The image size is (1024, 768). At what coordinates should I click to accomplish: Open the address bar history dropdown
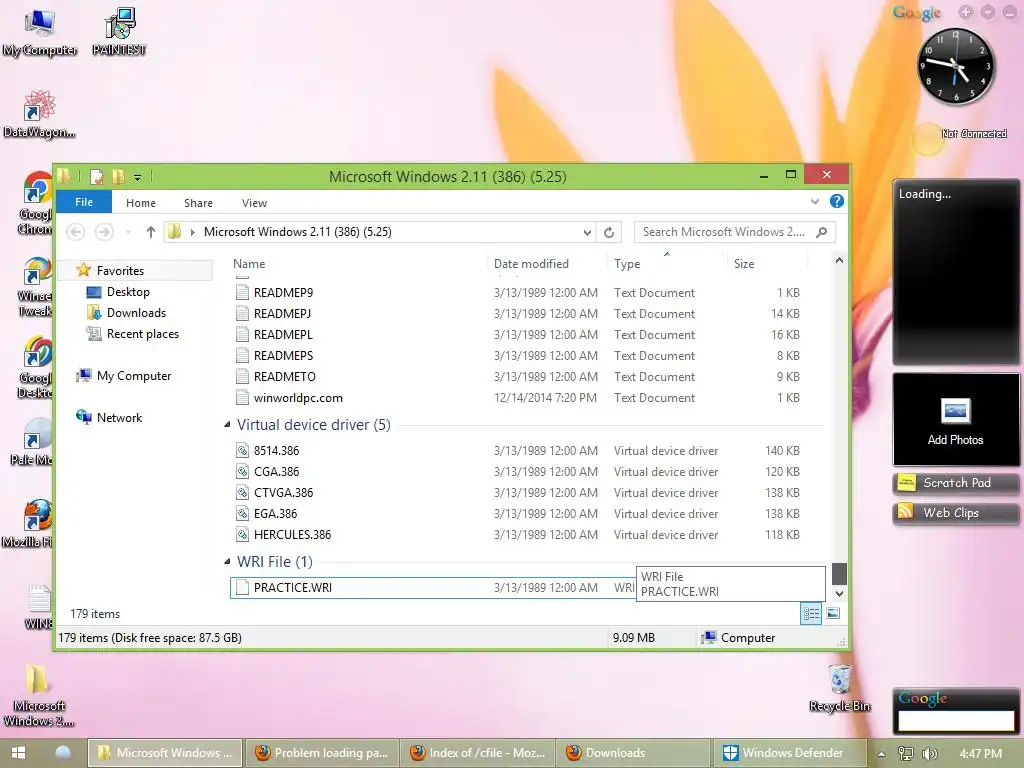587,232
